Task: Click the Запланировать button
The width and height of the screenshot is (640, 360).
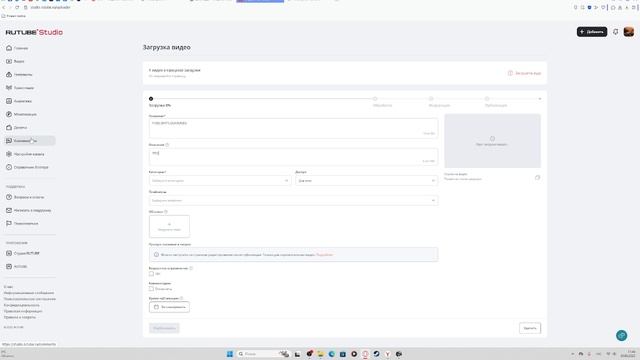Action: 169,307
